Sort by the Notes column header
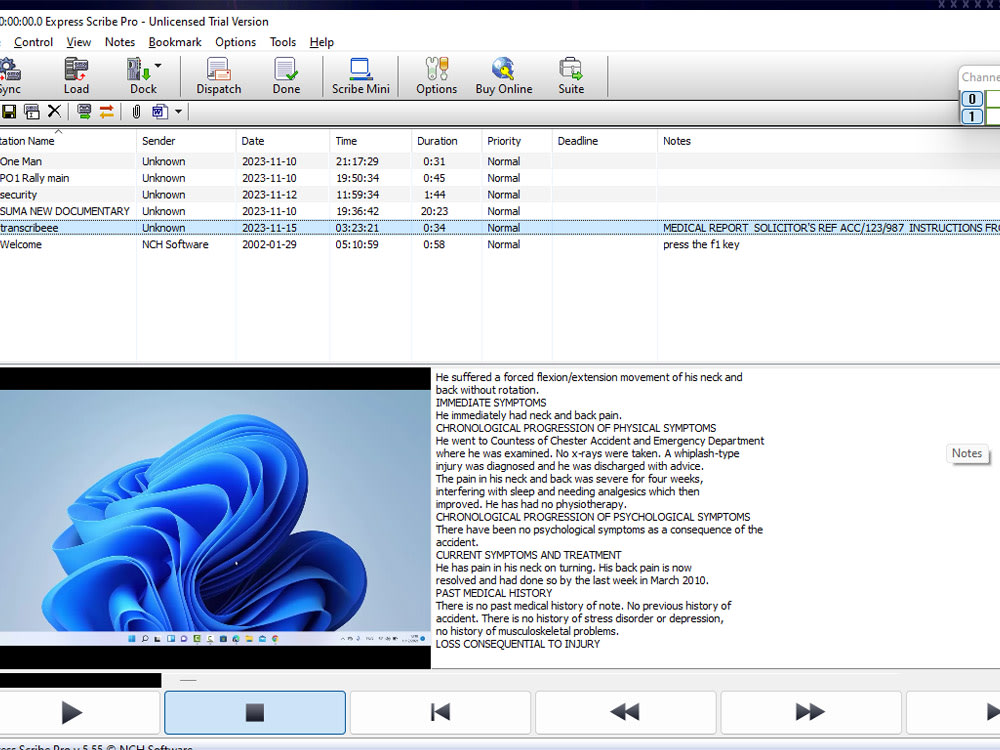This screenshot has height=750, width=1000. point(828,141)
